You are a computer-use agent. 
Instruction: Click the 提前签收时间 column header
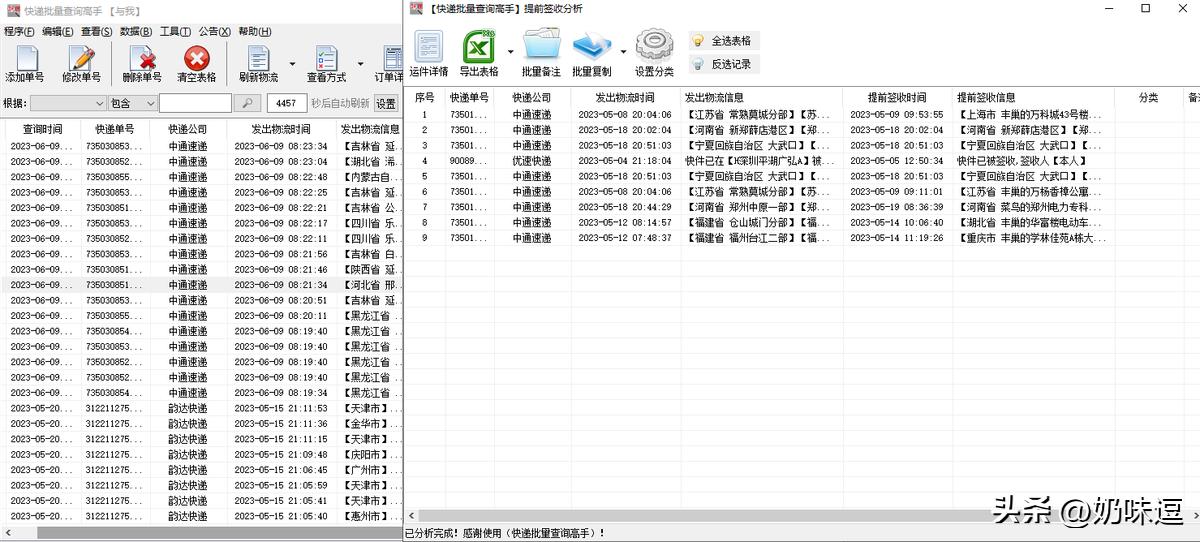(x=897, y=97)
